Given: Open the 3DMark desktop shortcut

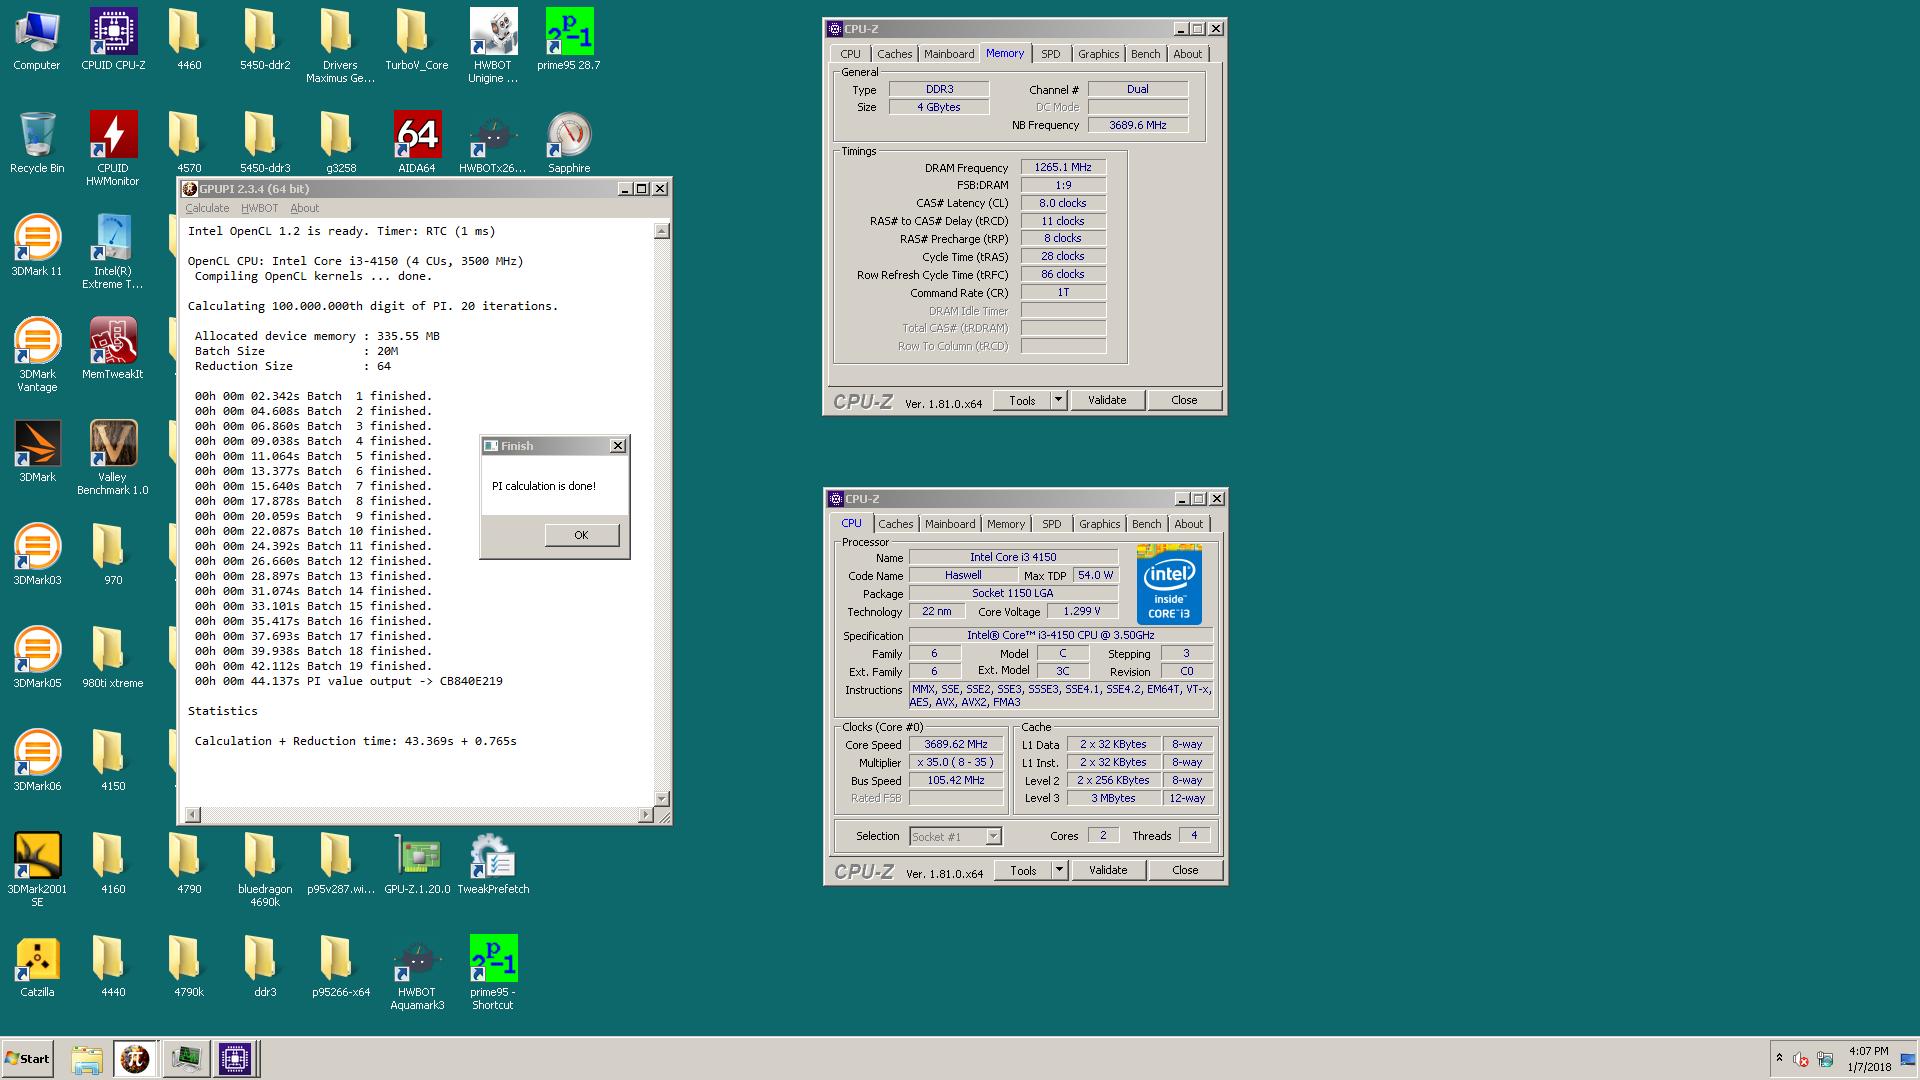Looking at the screenshot, I should click(x=37, y=451).
